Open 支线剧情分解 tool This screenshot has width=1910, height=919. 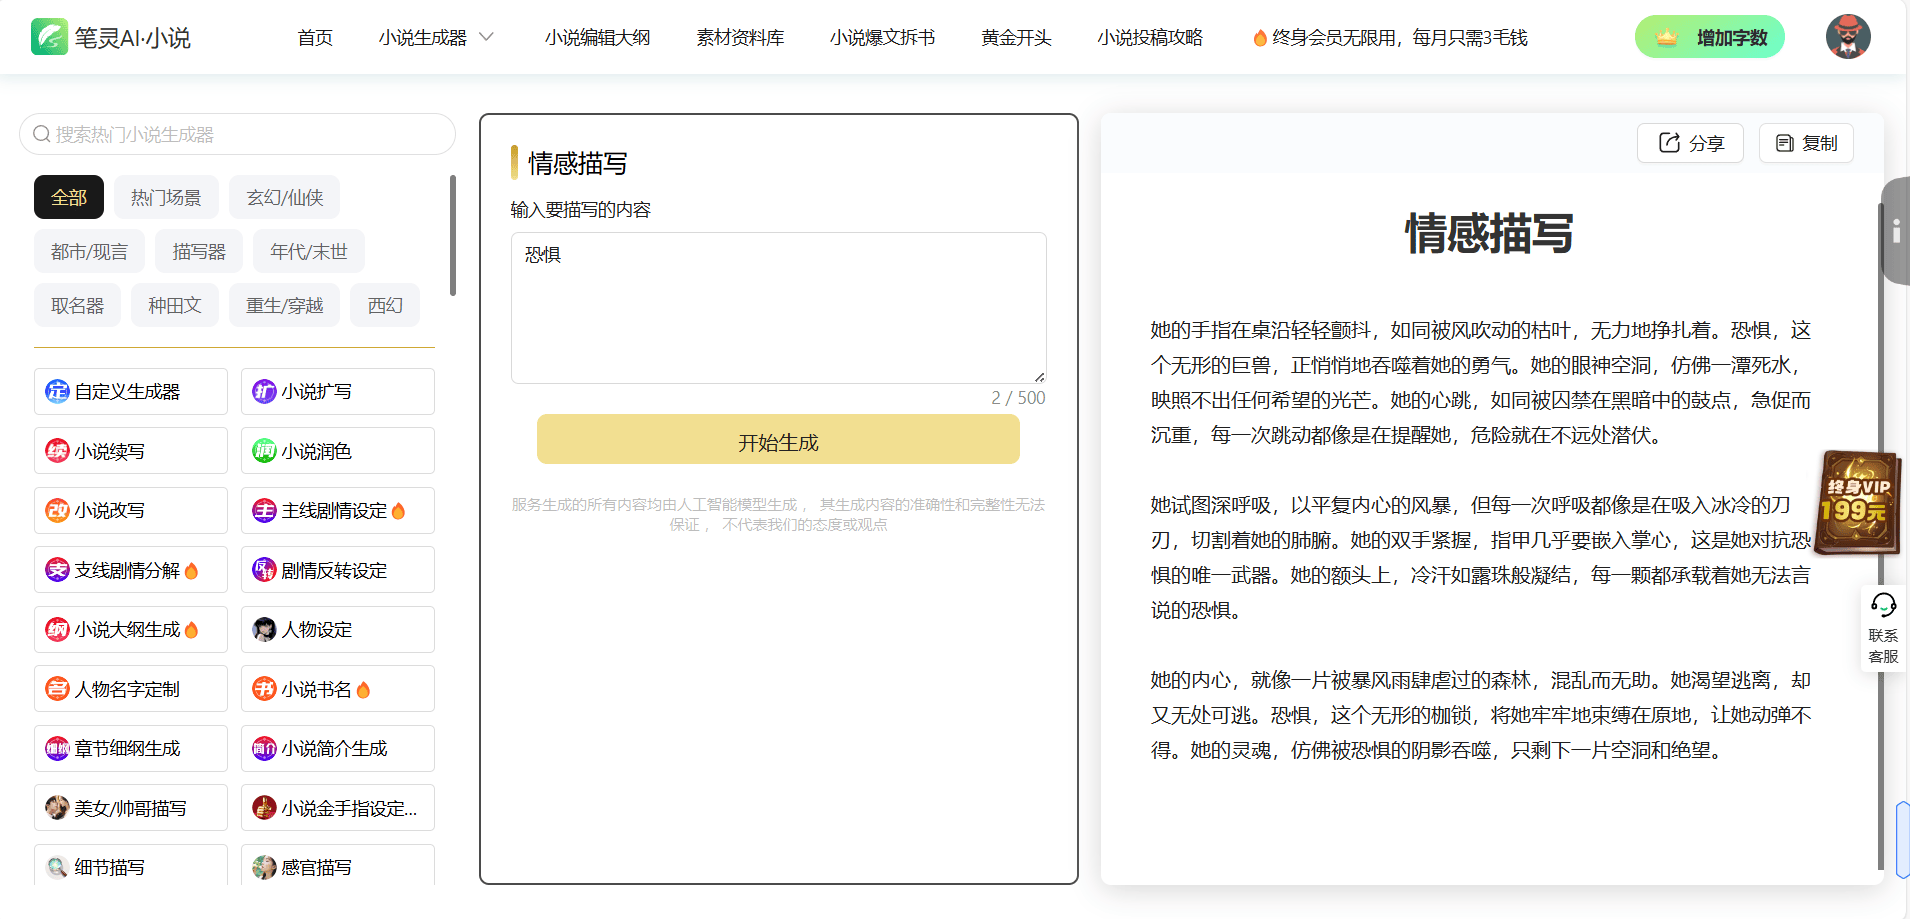[131, 570]
